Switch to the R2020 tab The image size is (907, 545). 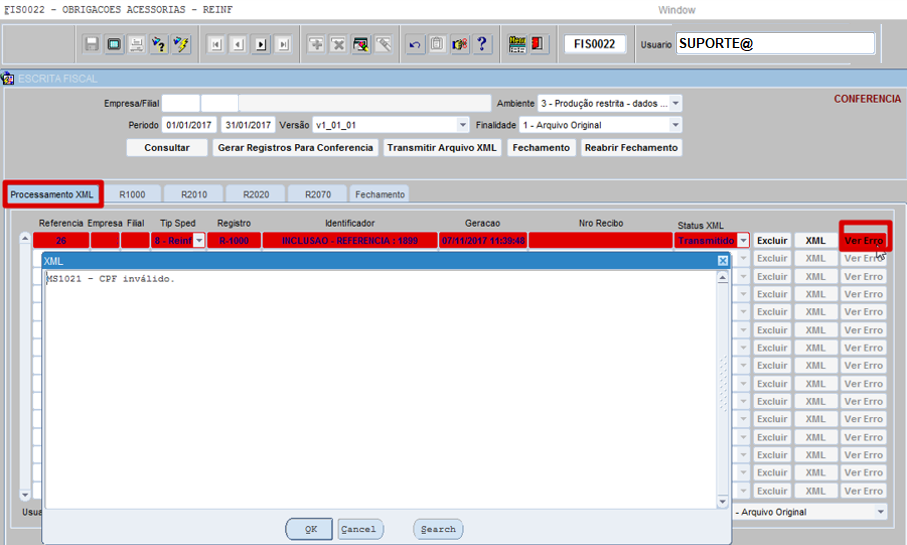(256, 194)
